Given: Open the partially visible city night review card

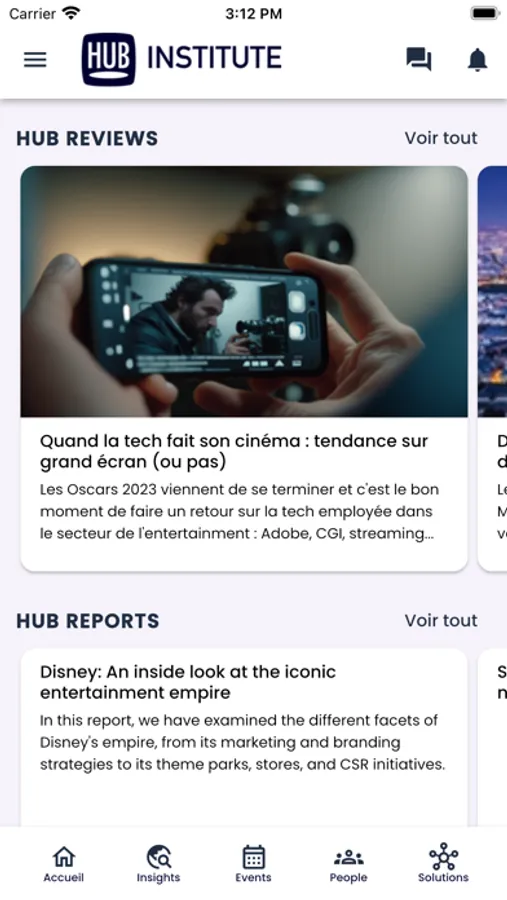Looking at the screenshot, I should 492,368.
